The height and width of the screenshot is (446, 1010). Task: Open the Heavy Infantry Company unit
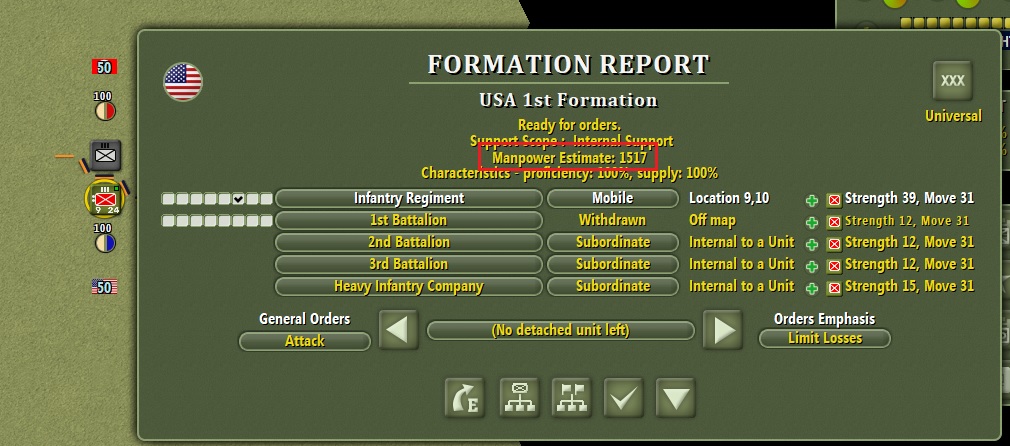tap(408, 286)
